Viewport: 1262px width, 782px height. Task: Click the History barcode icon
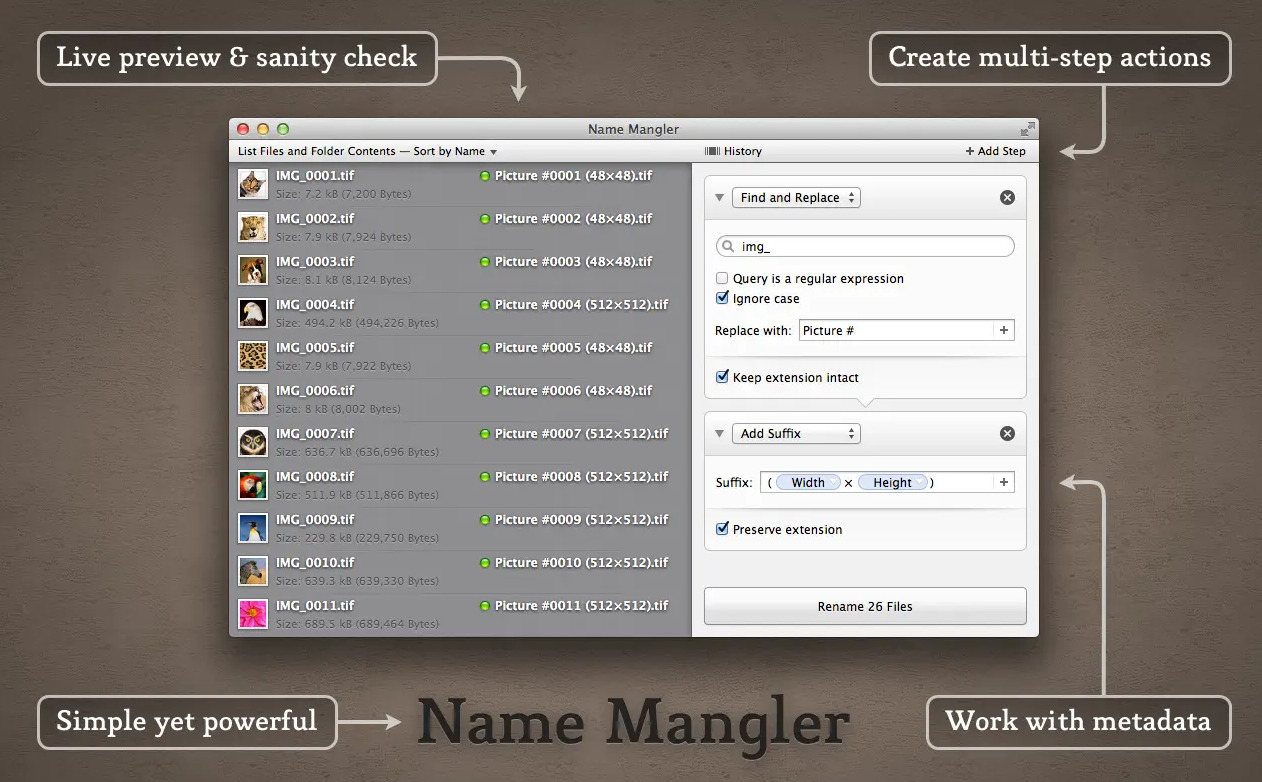pos(712,151)
